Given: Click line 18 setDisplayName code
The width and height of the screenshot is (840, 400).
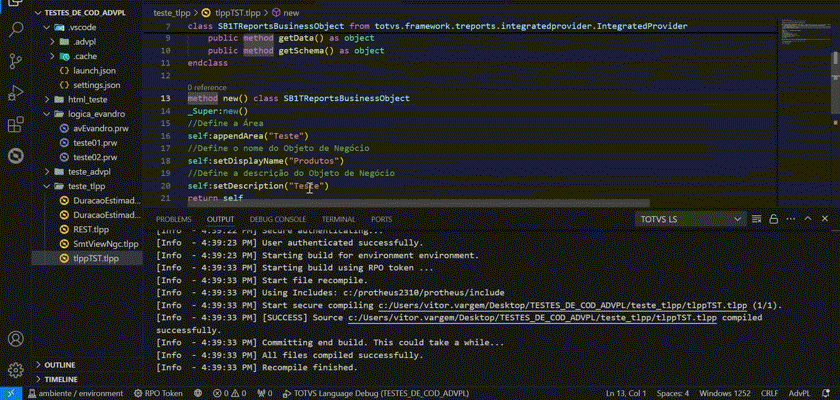Looking at the screenshot, I should pyautogui.click(x=266, y=161).
